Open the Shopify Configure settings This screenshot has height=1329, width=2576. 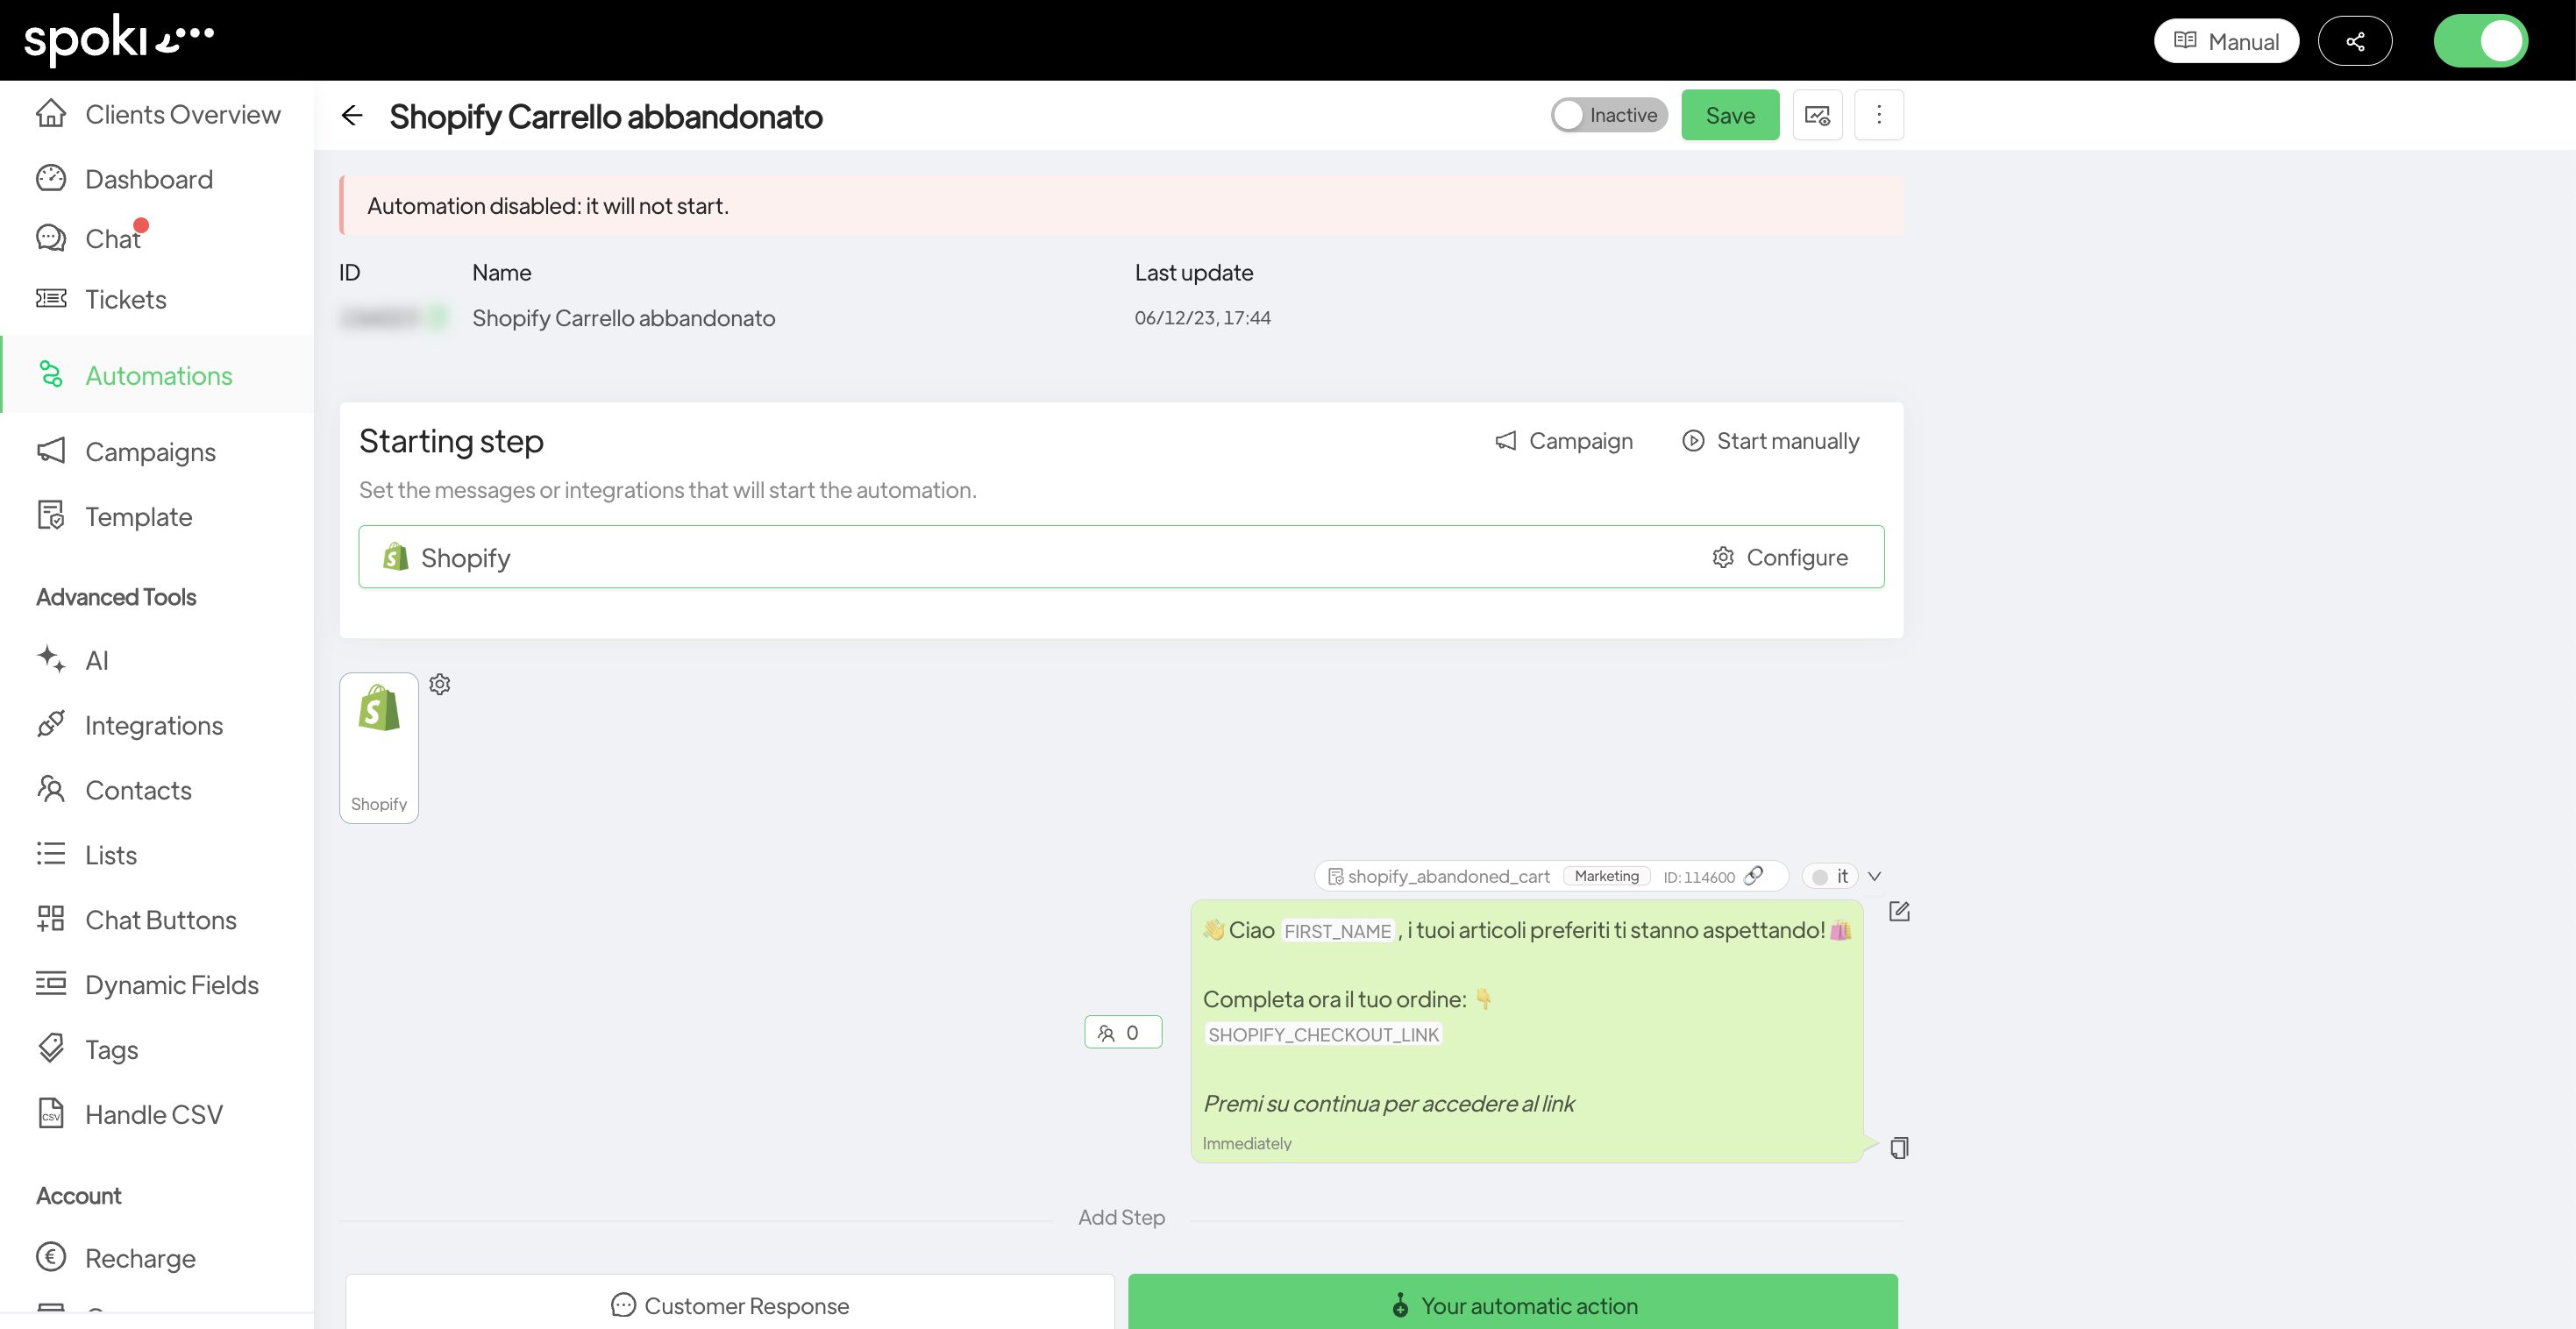pyautogui.click(x=1780, y=557)
